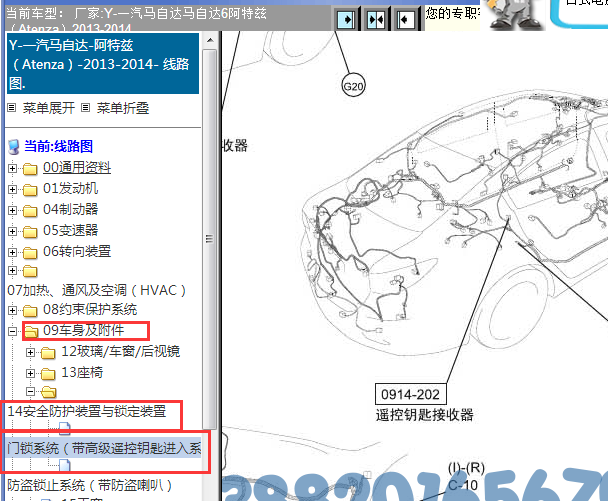Select 09车身及附件 in the tree
The height and width of the screenshot is (501, 608).
pyautogui.click(x=83, y=330)
